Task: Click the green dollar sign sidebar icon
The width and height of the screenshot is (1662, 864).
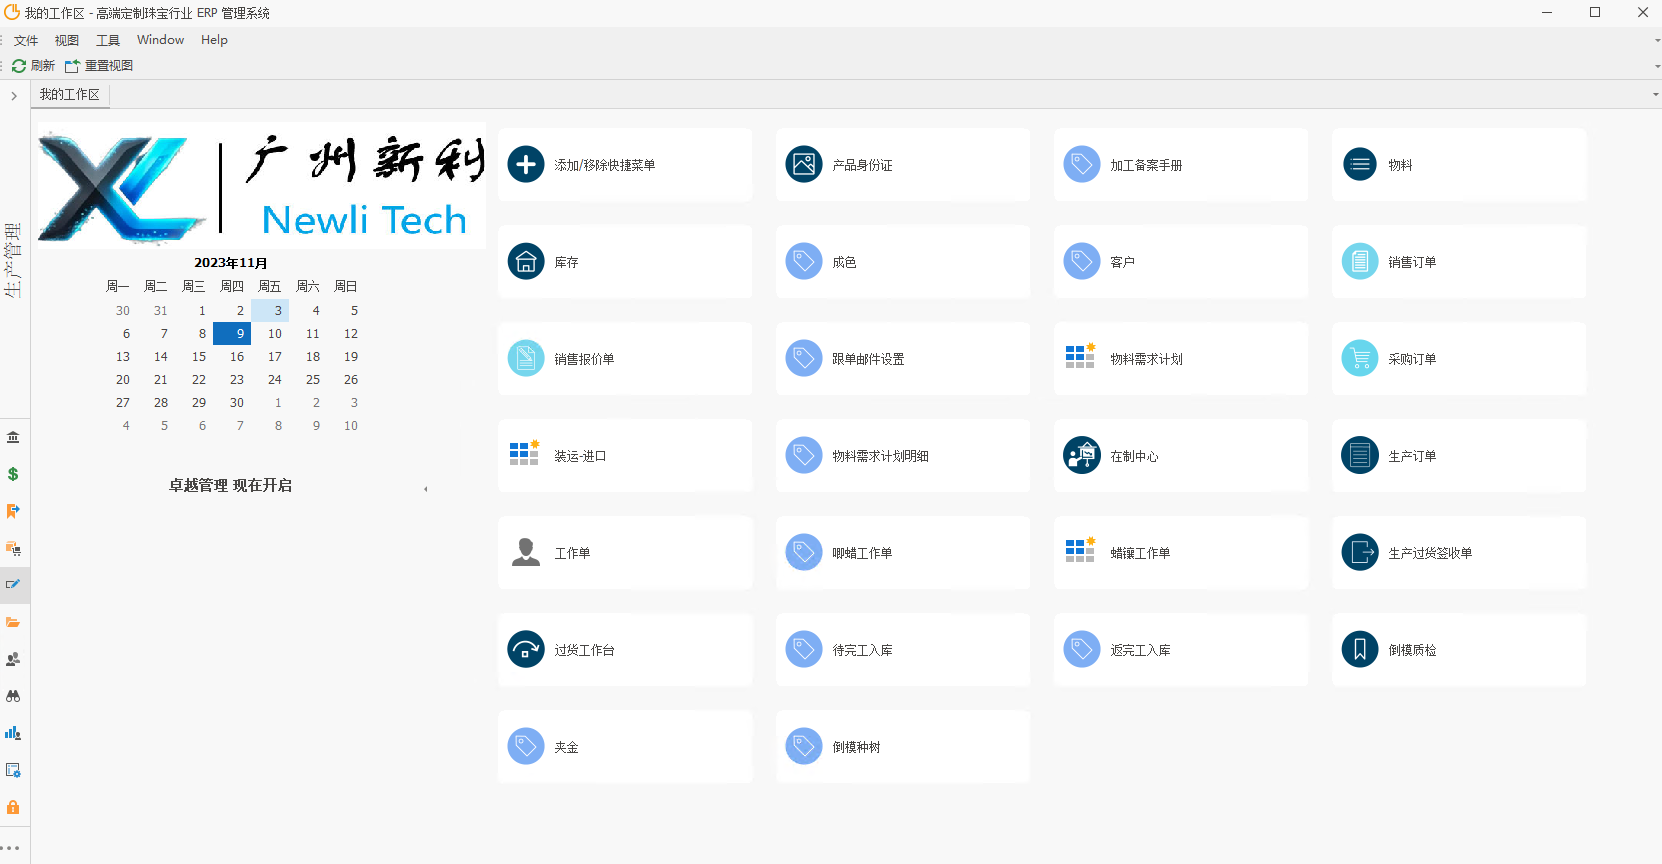Action: pyautogui.click(x=13, y=474)
